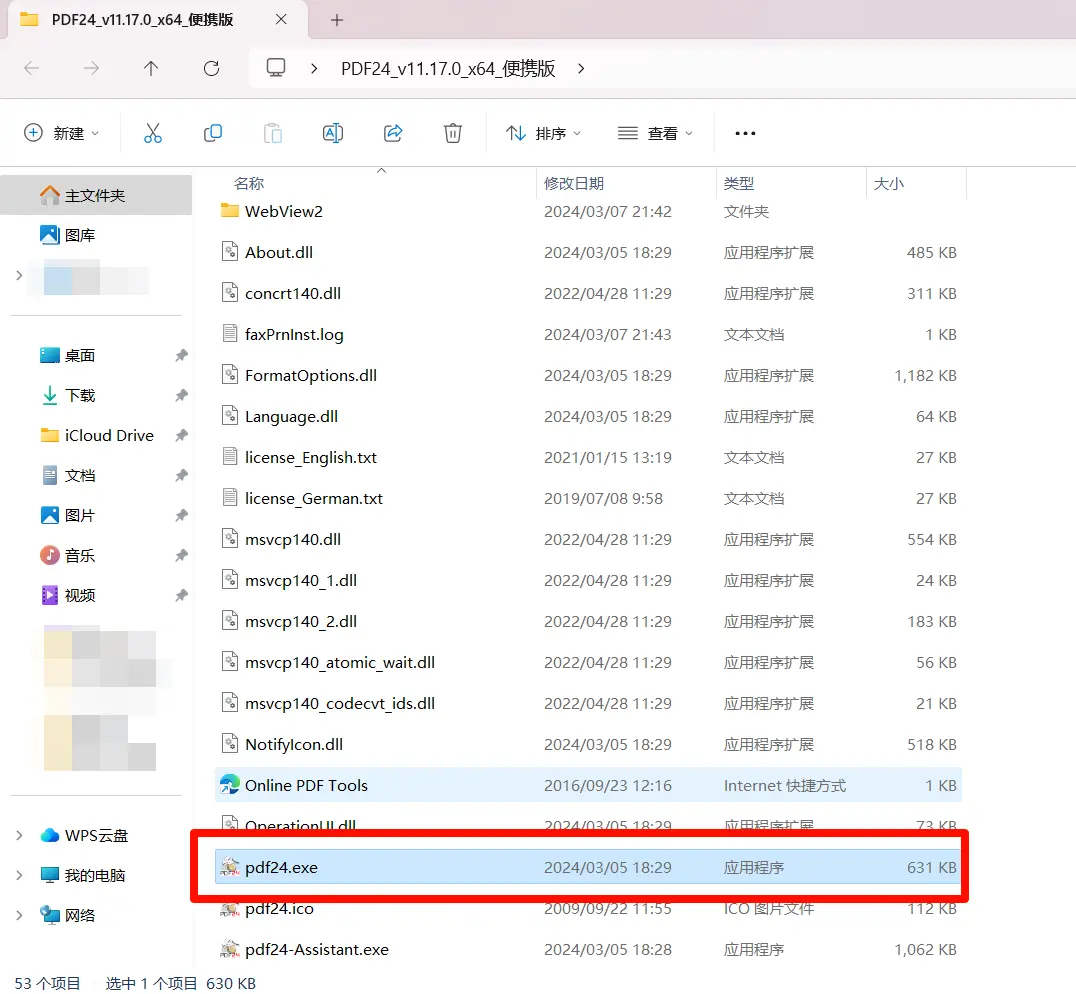Click the pin icon beside 桌面
This screenshot has height=994, width=1076.
click(181, 356)
